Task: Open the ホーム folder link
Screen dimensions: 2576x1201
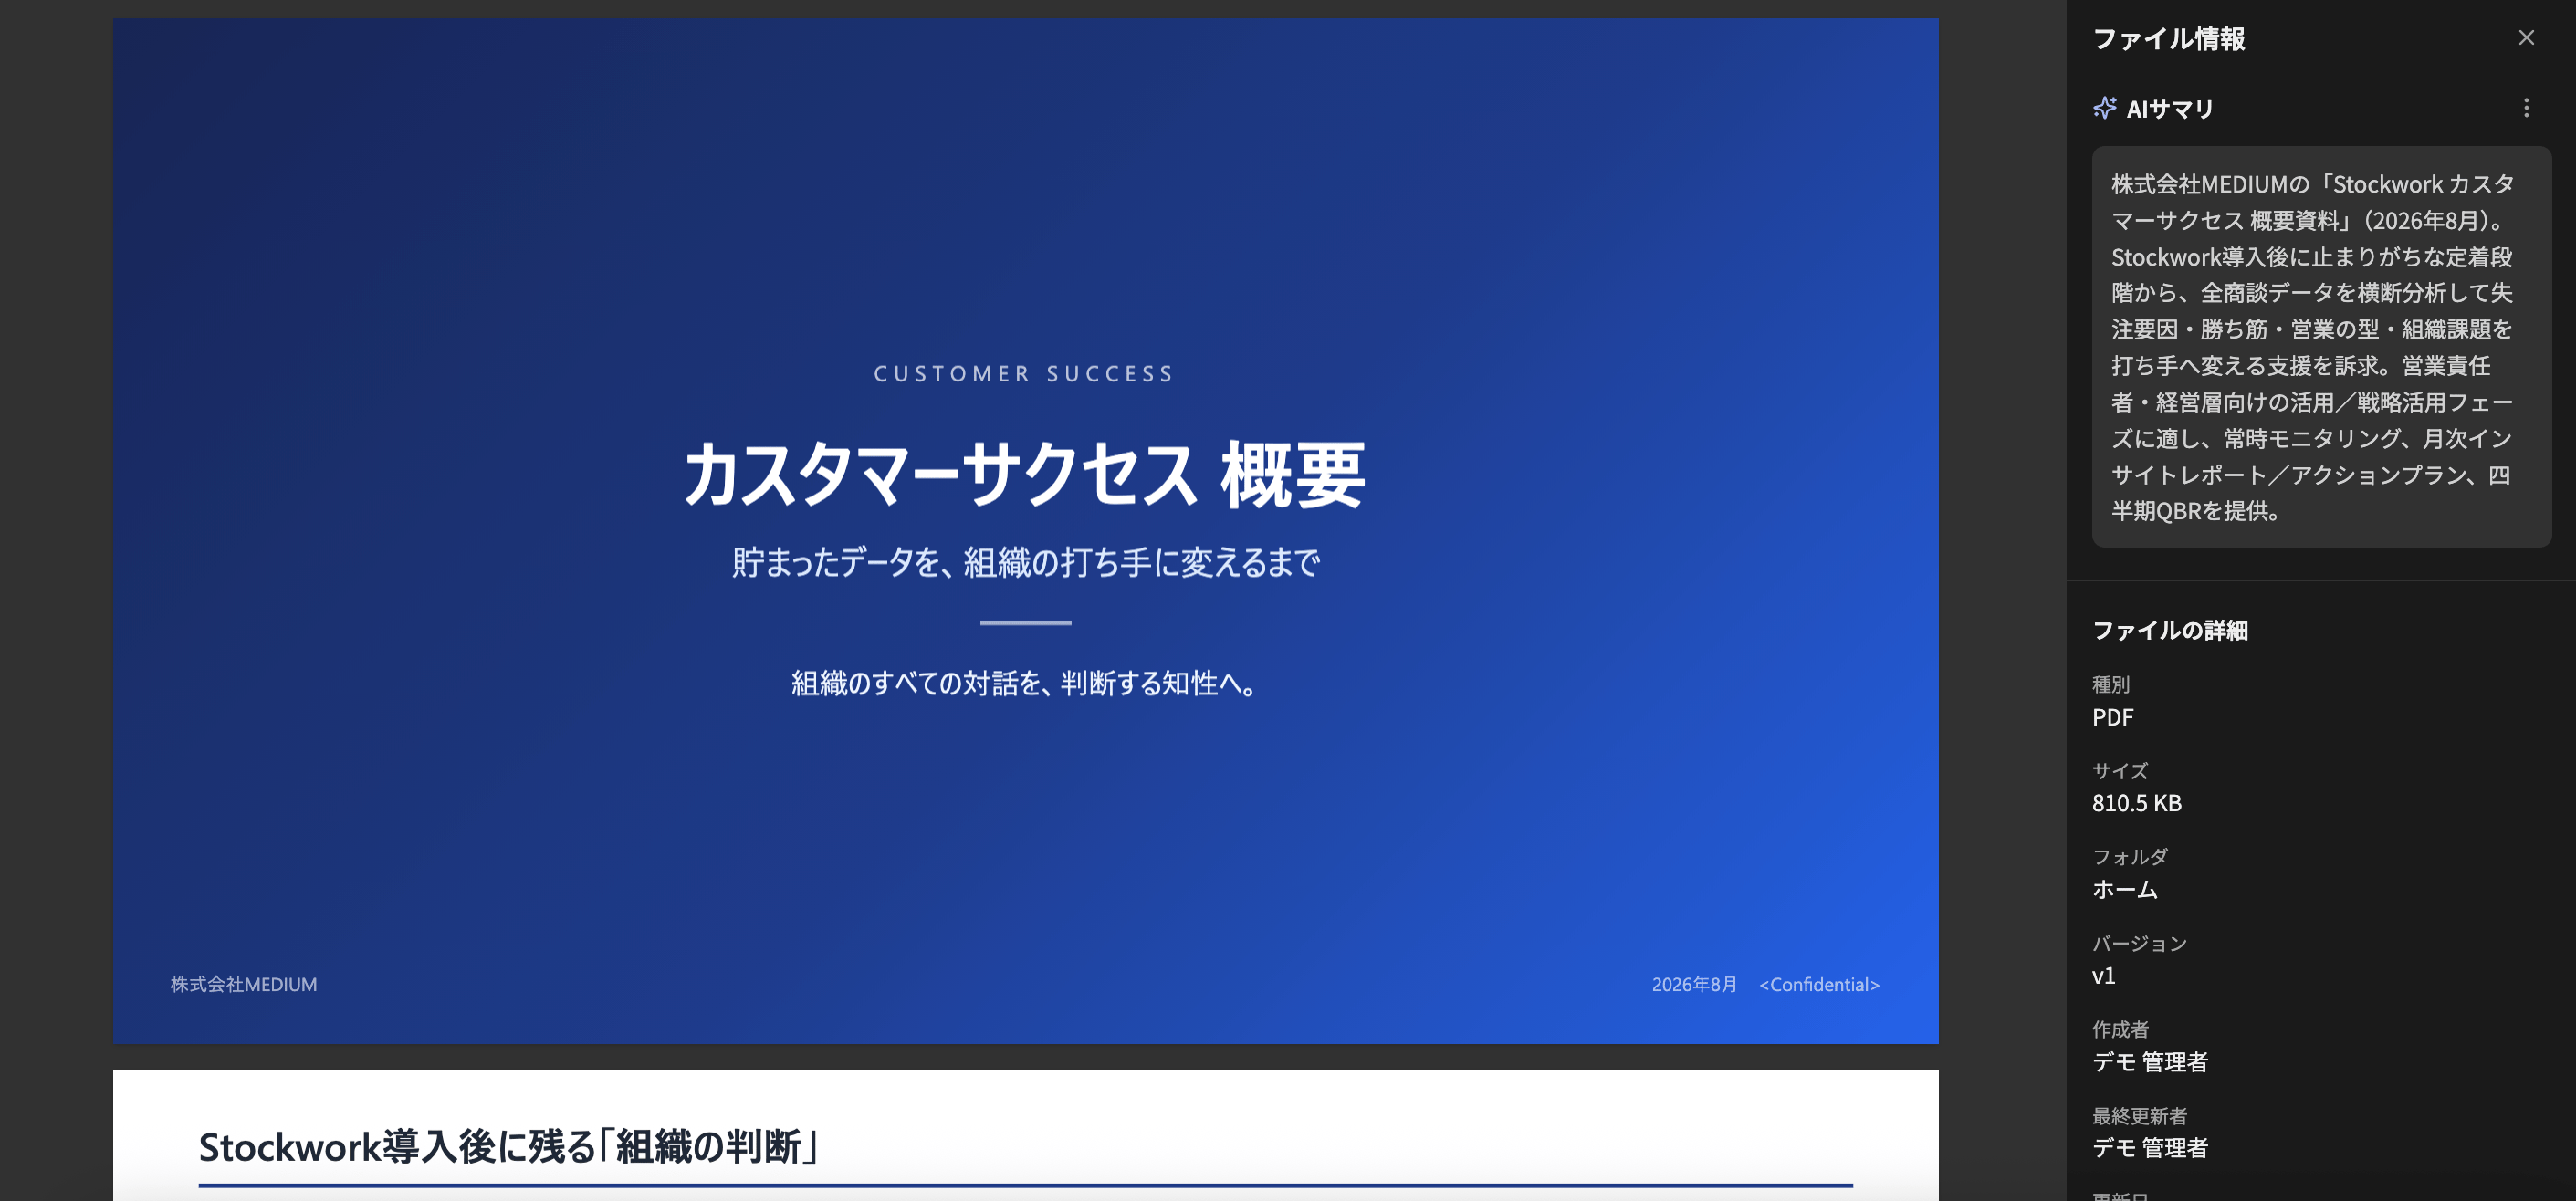Action: pyautogui.click(x=2125, y=889)
